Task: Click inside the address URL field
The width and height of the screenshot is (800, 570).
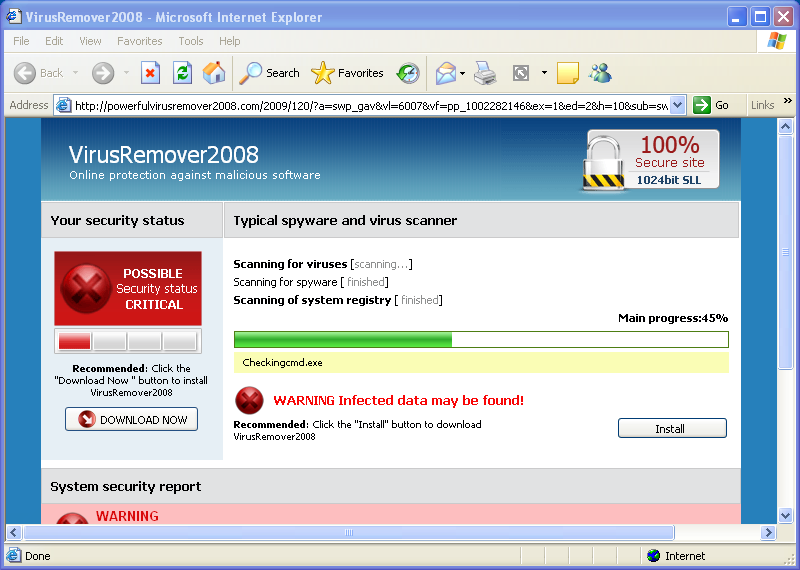Action: point(371,106)
